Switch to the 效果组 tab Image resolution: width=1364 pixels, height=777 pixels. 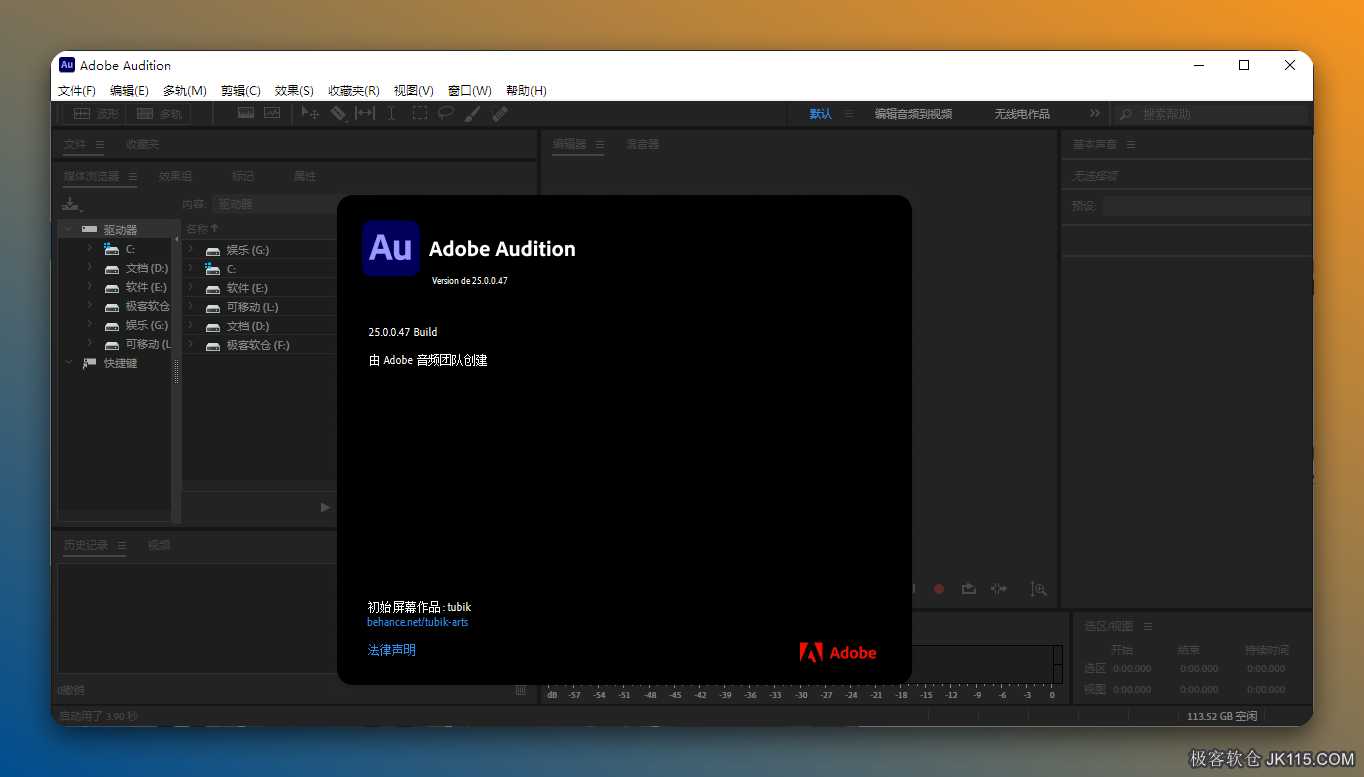pyautogui.click(x=176, y=176)
